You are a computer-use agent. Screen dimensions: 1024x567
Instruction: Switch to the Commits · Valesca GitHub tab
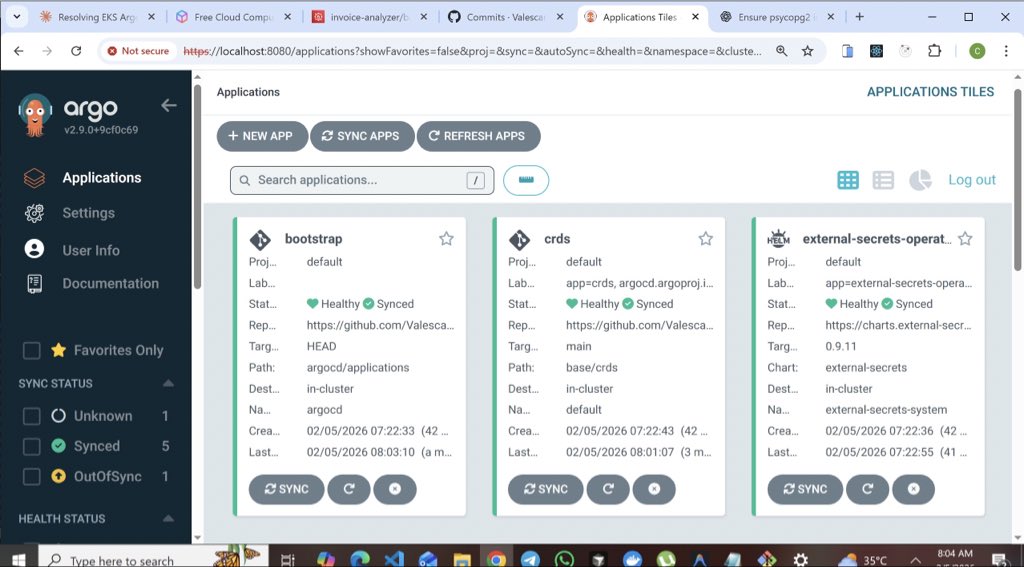505,17
